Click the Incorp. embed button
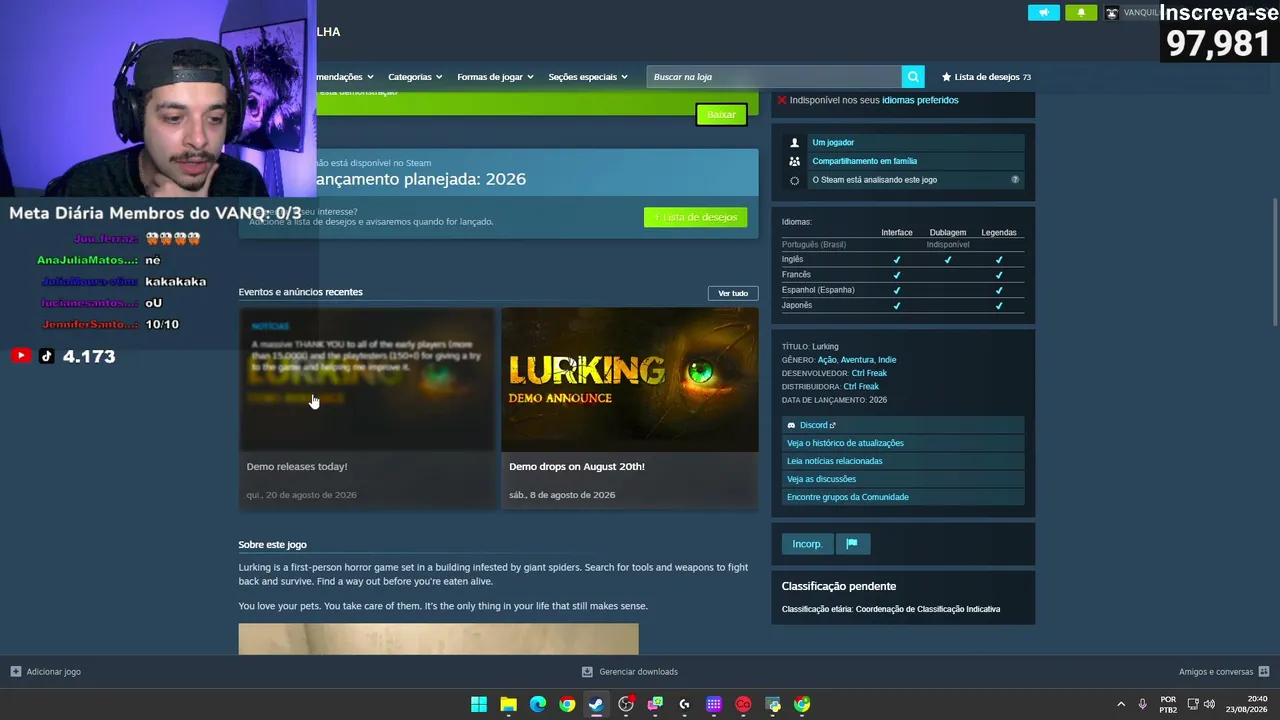1280x720 pixels. [807, 544]
